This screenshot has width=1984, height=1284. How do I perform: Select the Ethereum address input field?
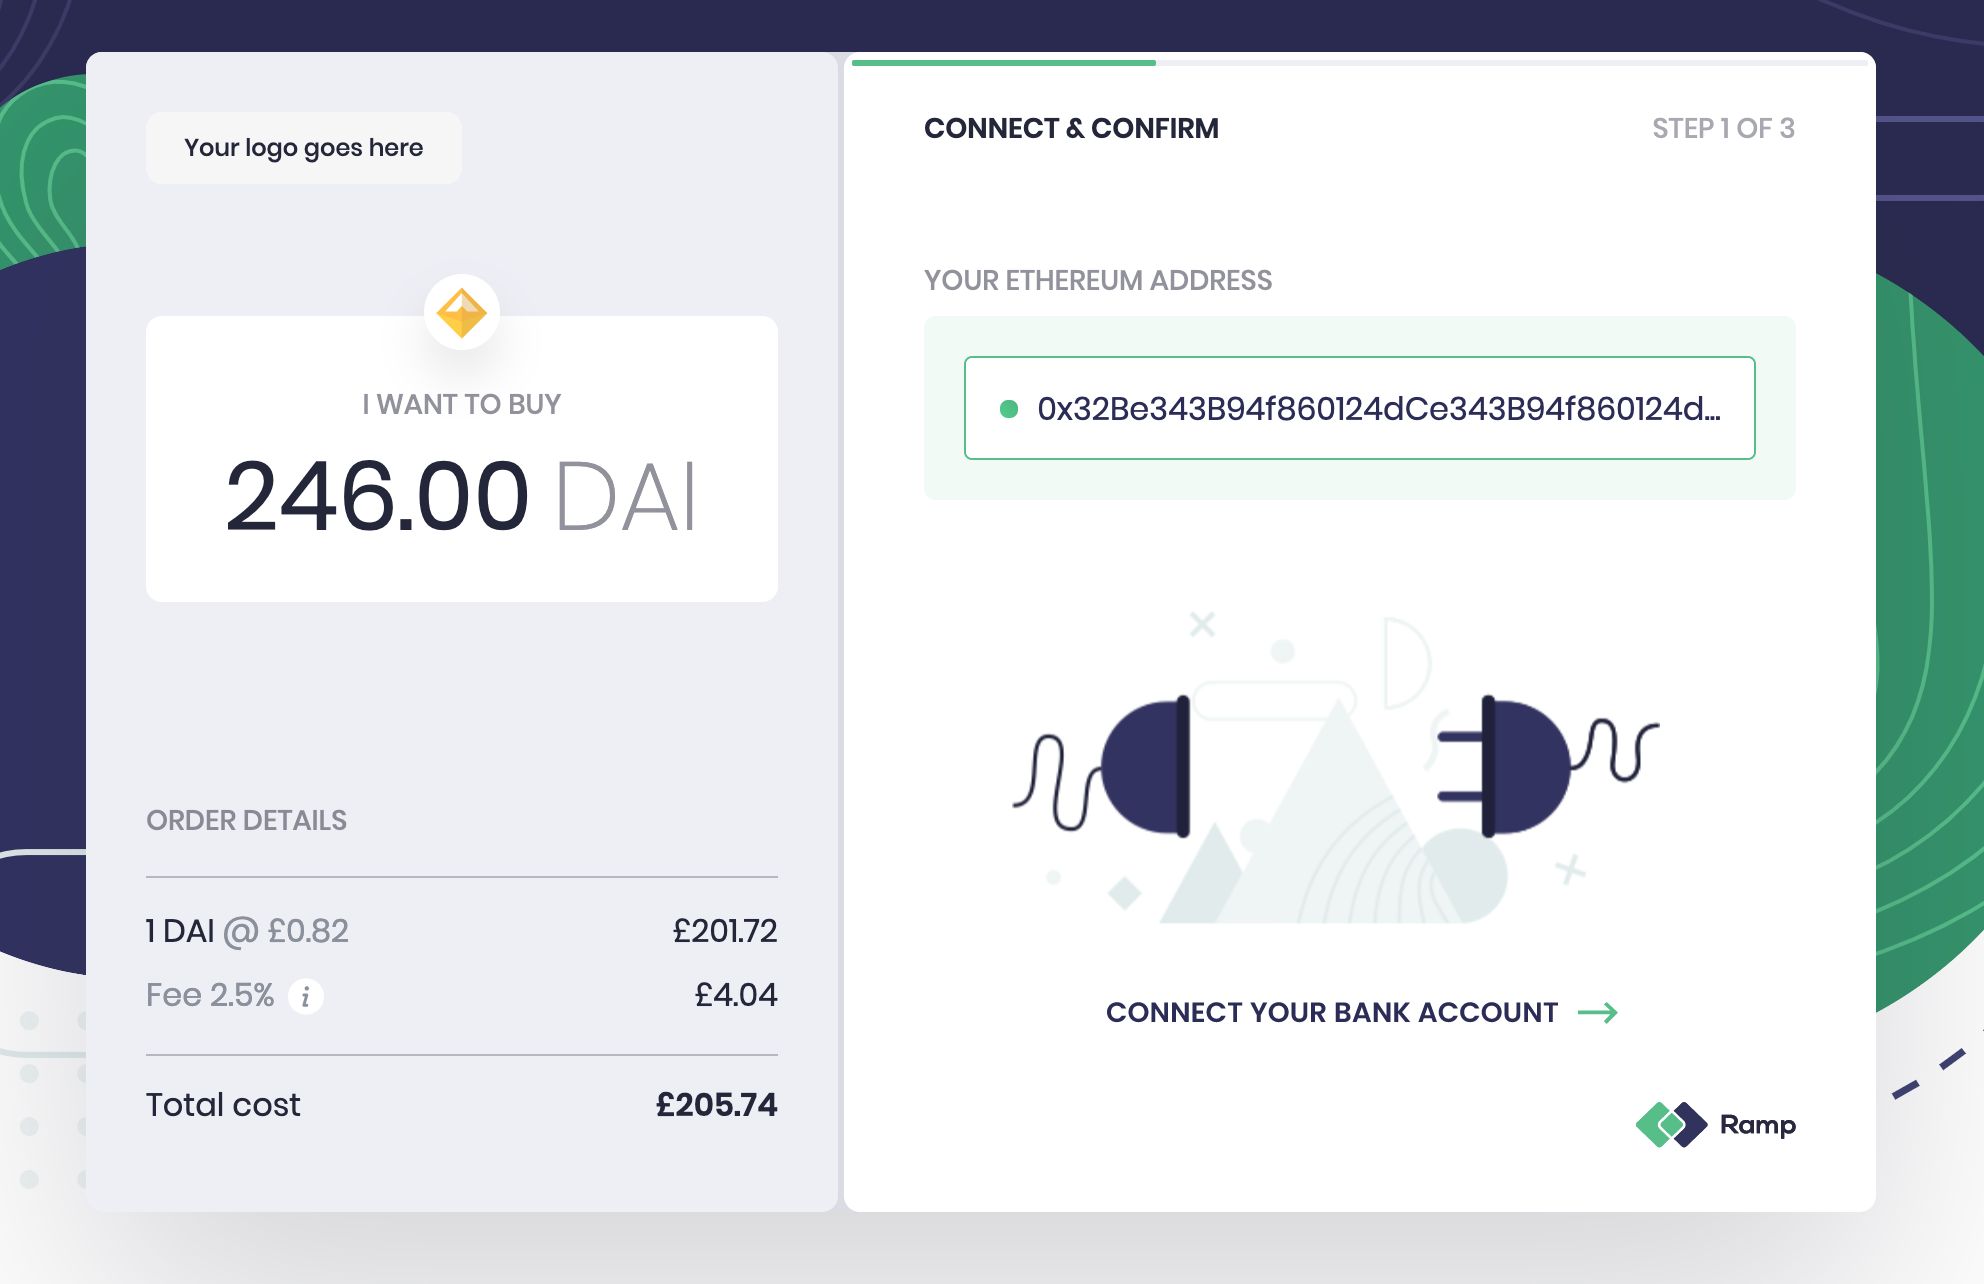tap(1360, 408)
